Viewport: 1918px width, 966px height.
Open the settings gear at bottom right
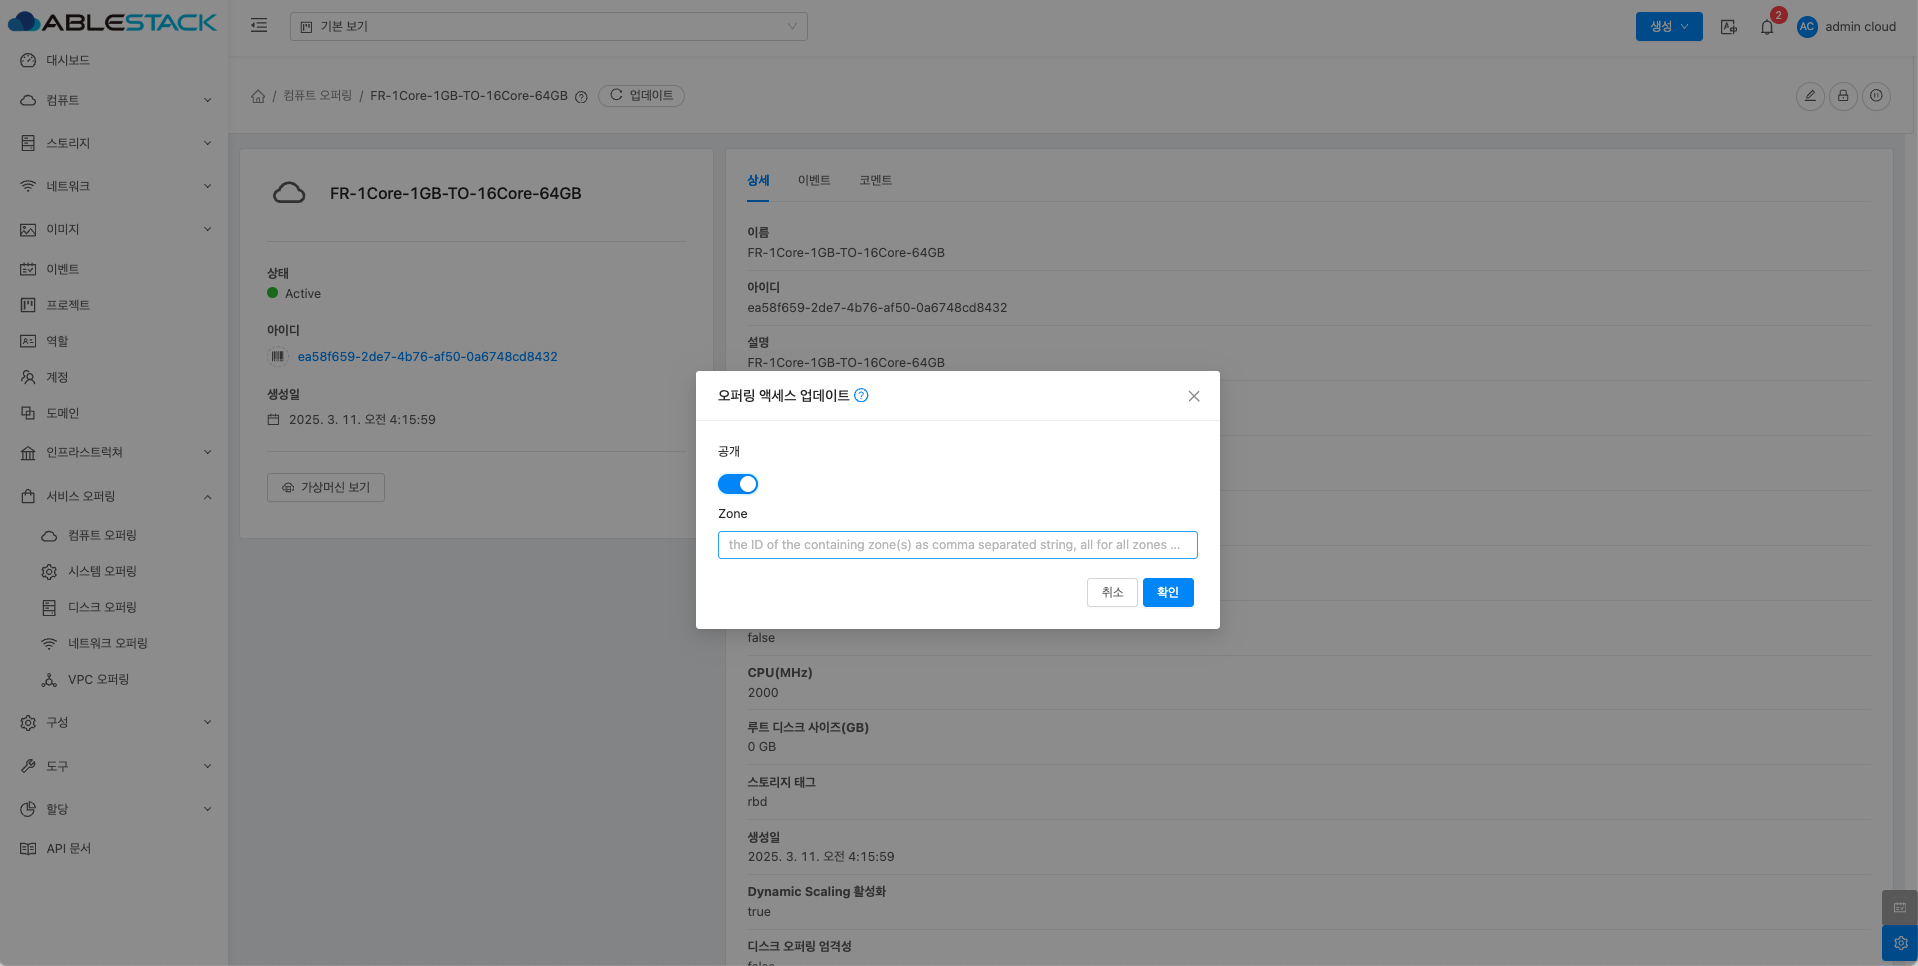pyautogui.click(x=1899, y=943)
